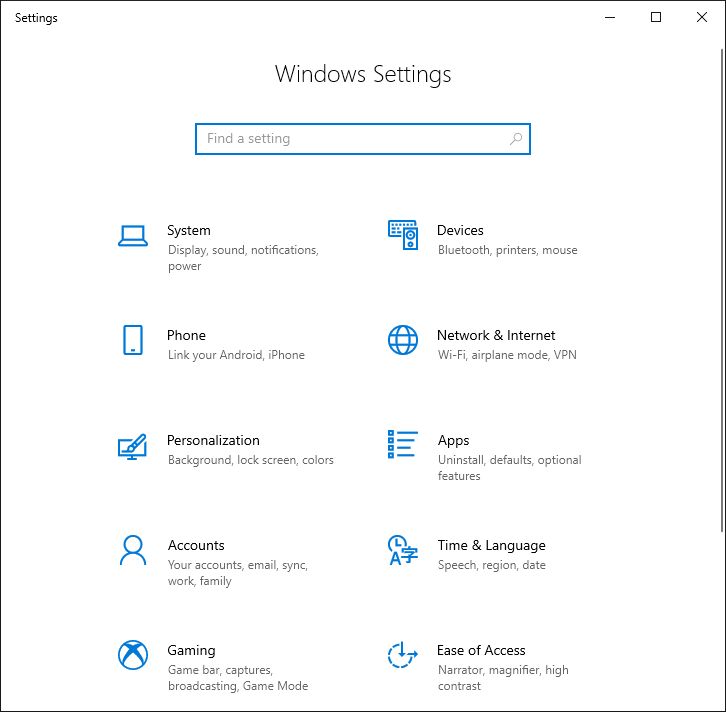Open the Network & Internet globe icon
Viewport: 726px width, 712px height.
click(x=403, y=340)
